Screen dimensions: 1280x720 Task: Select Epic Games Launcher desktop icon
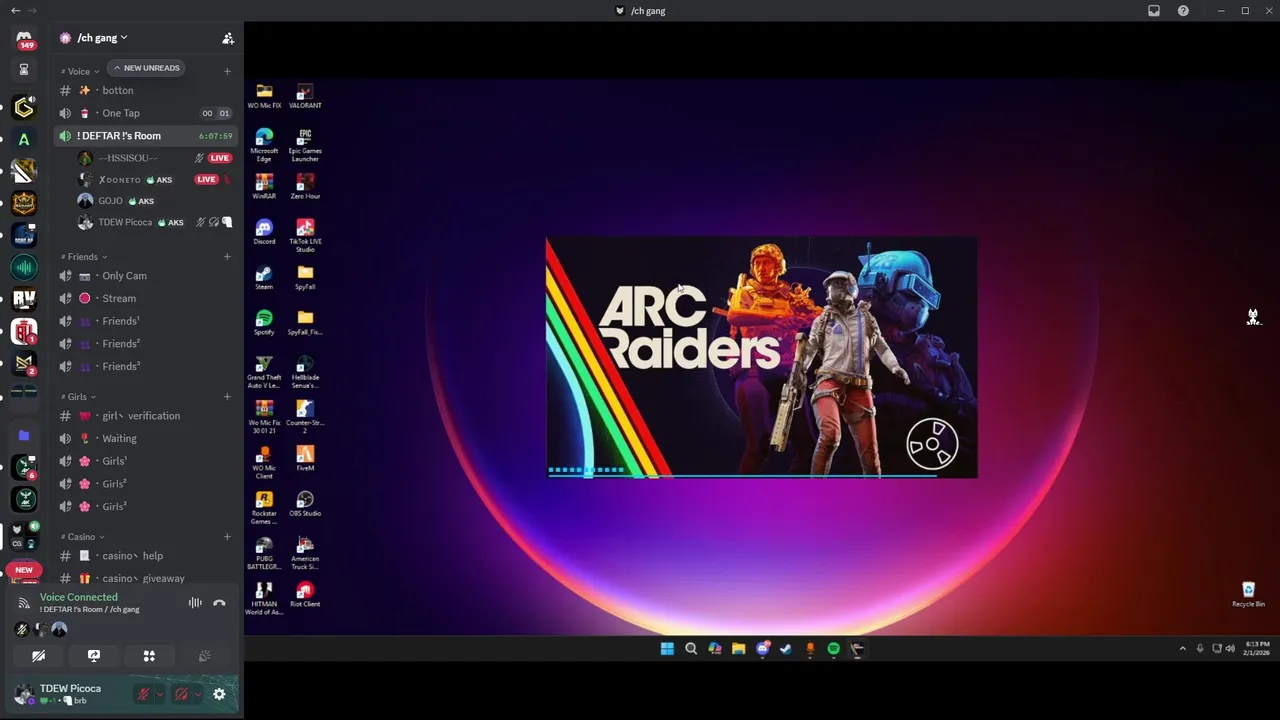click(x=305, y=145)
